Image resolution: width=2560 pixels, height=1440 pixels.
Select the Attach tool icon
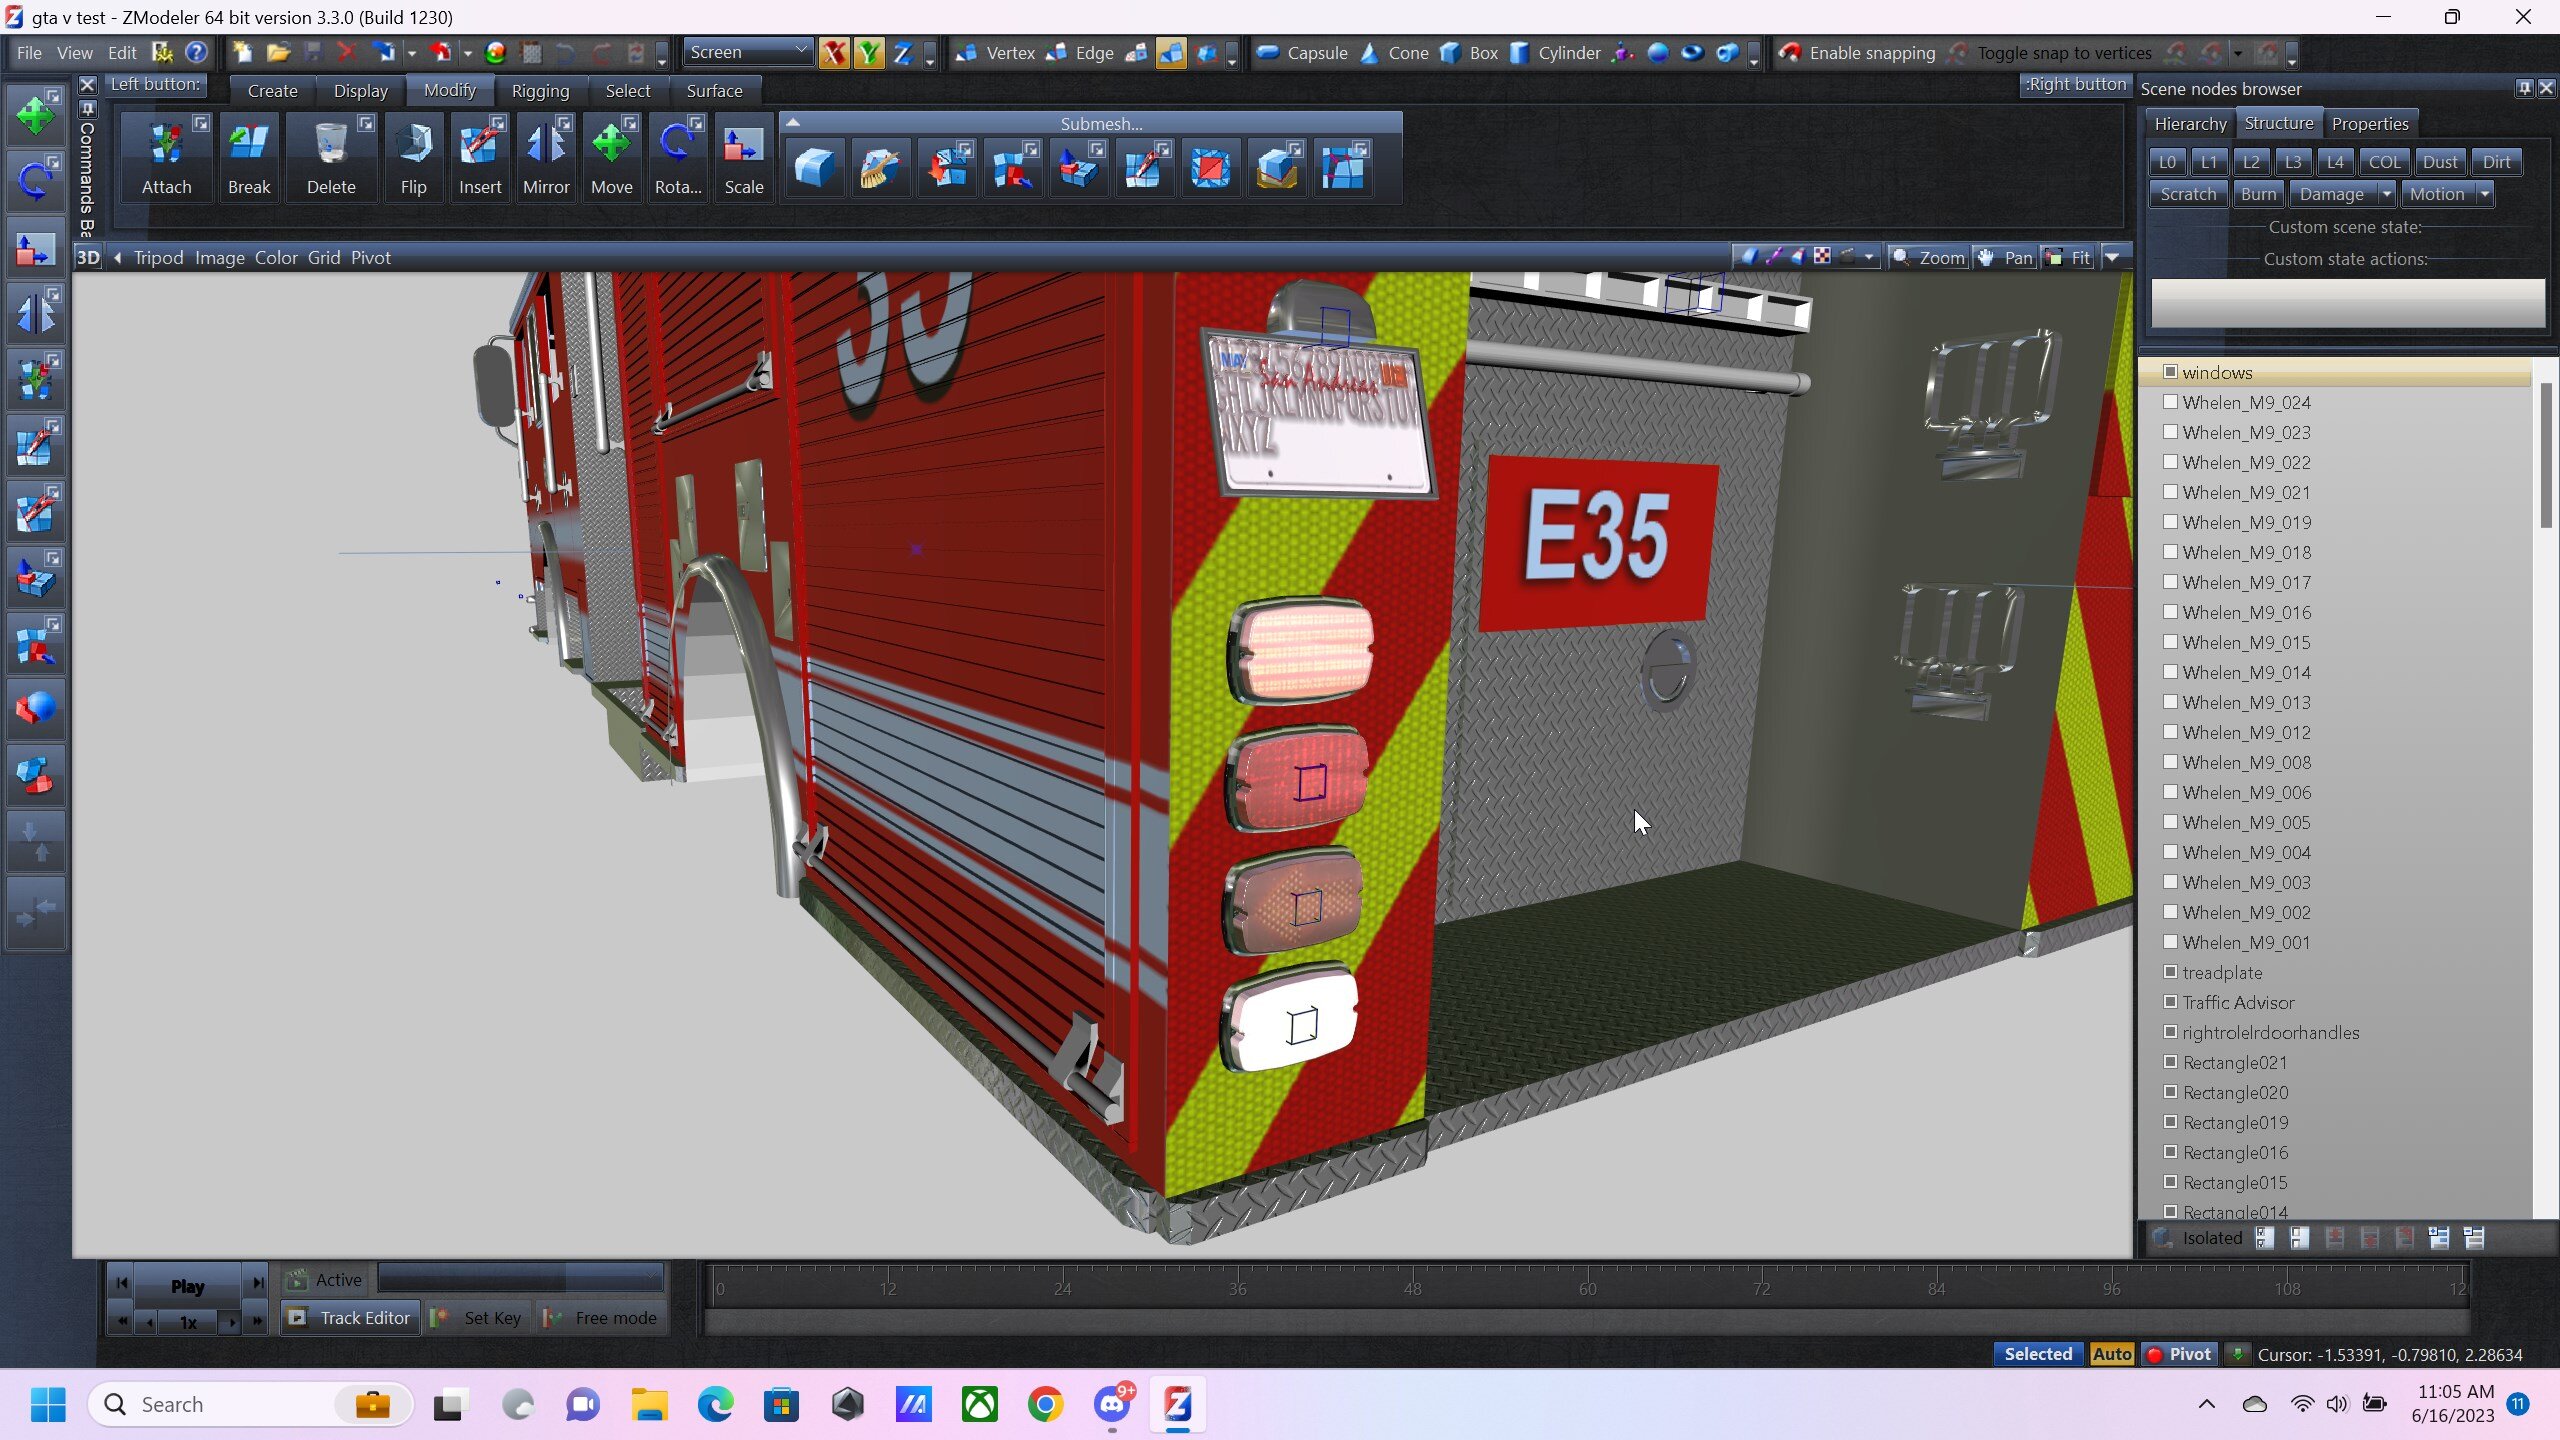tap(166, 147)
